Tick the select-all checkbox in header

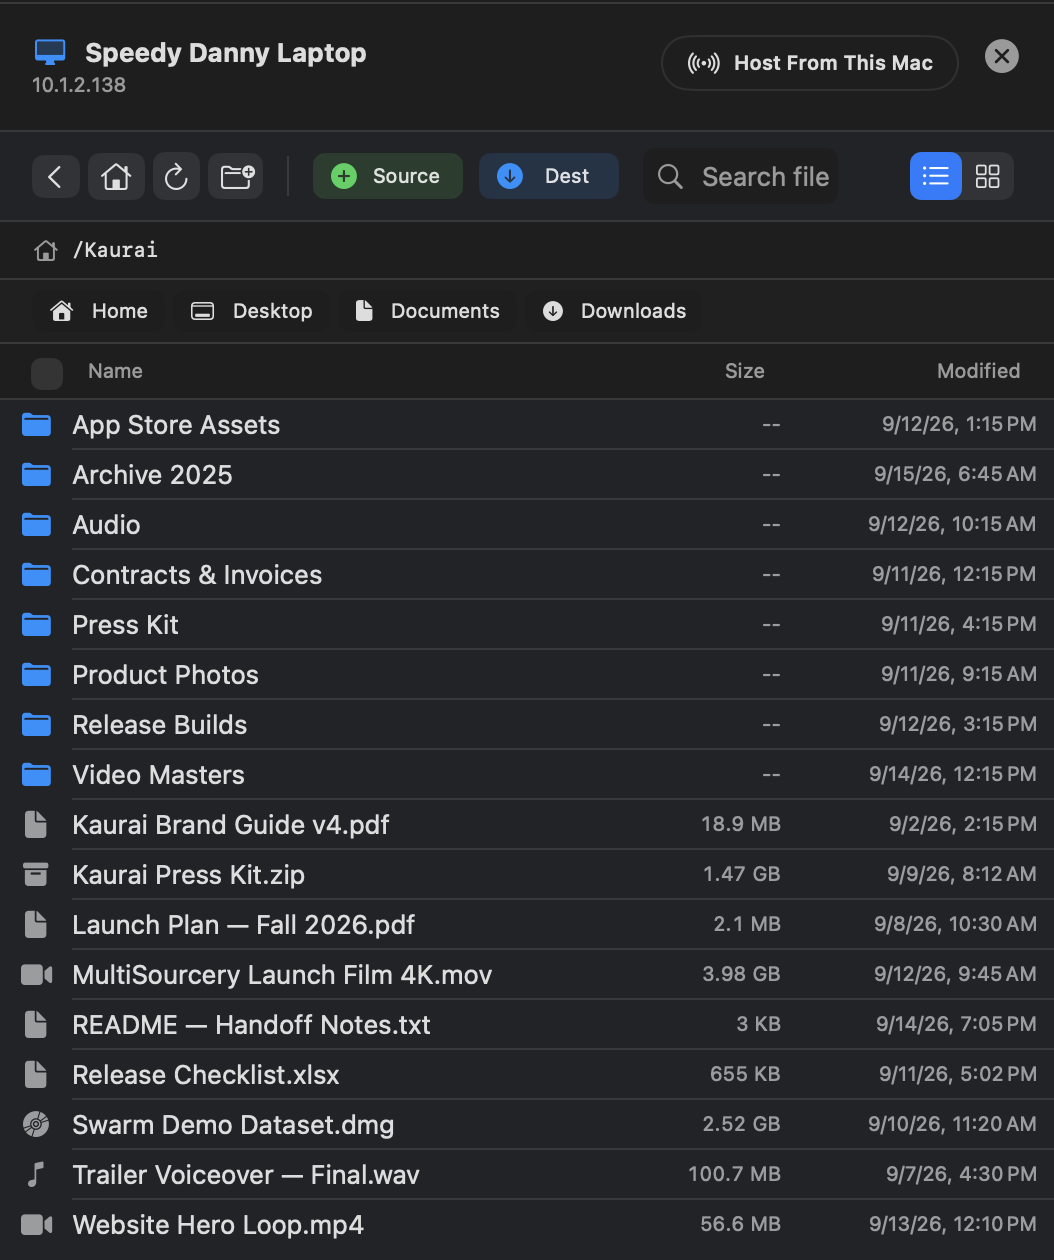(47, 373)
